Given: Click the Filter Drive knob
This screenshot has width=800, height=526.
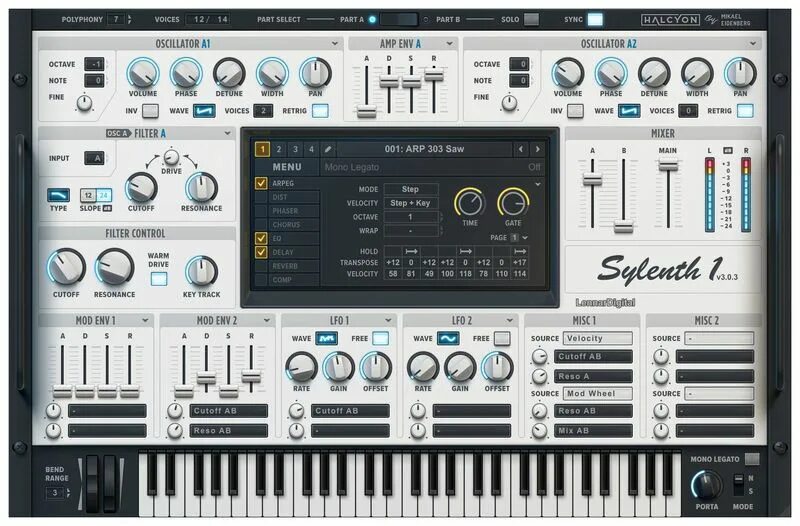Looking at the screenshot, I should (171, 157).
